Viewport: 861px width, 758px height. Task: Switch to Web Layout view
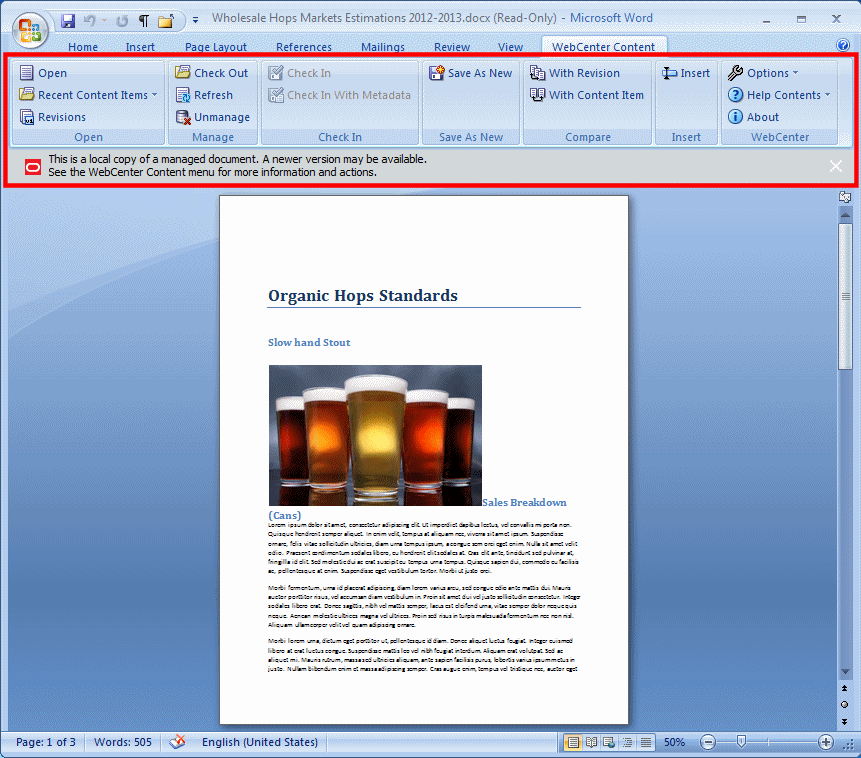(x=609, y=743)
